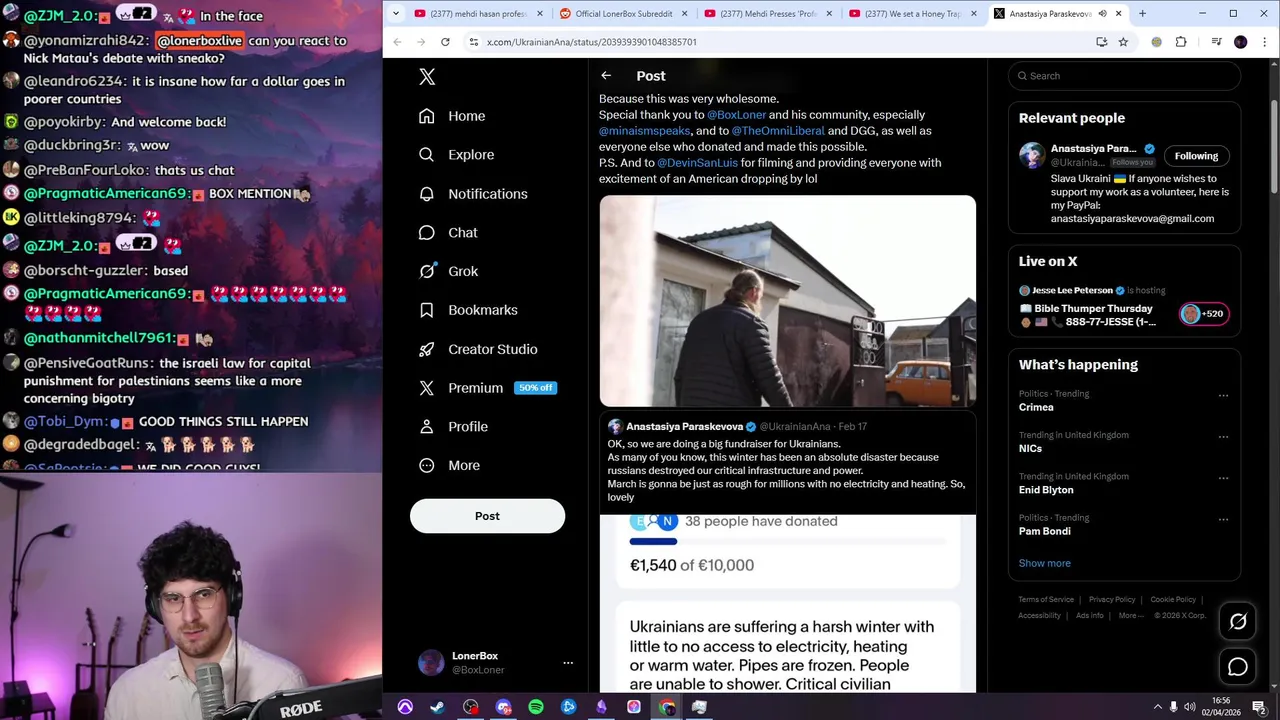Click the Chrome address bar URL
The width and height of the screenshot is (1280, 720).
[592, 42]
